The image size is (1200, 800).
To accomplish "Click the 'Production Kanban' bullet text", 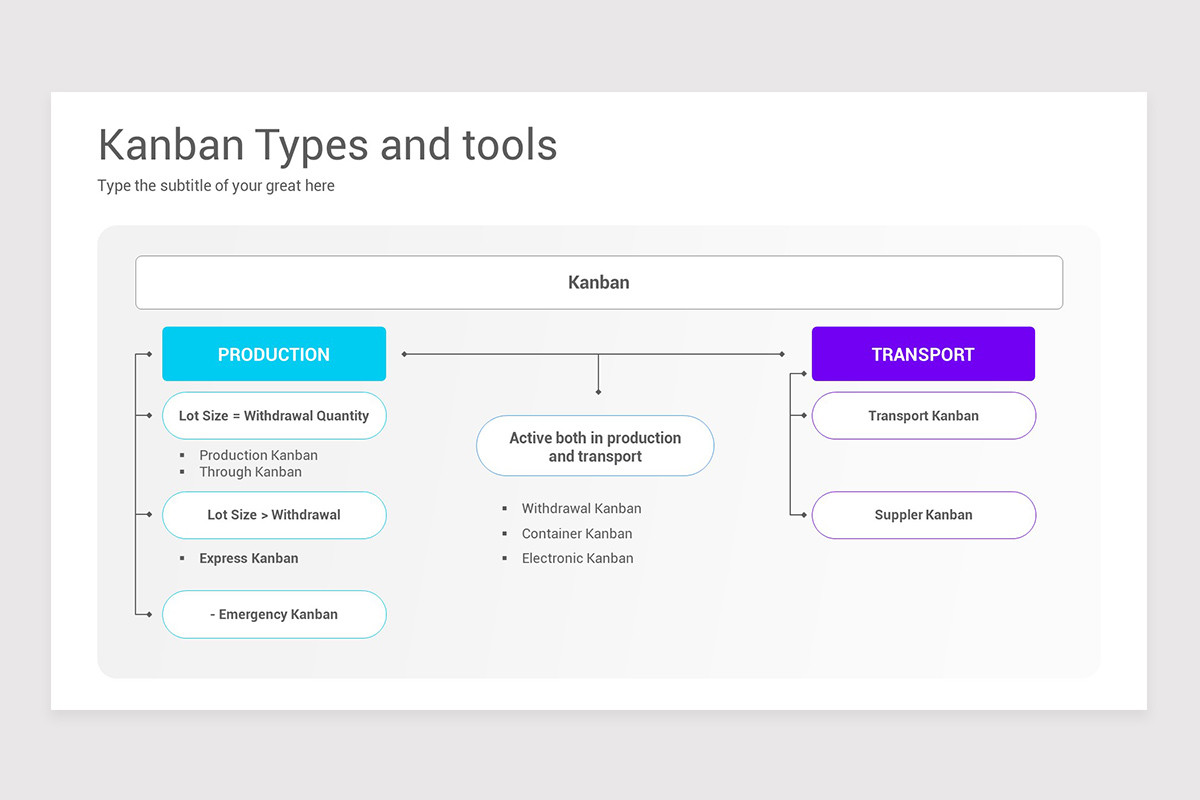I will 258,455.
